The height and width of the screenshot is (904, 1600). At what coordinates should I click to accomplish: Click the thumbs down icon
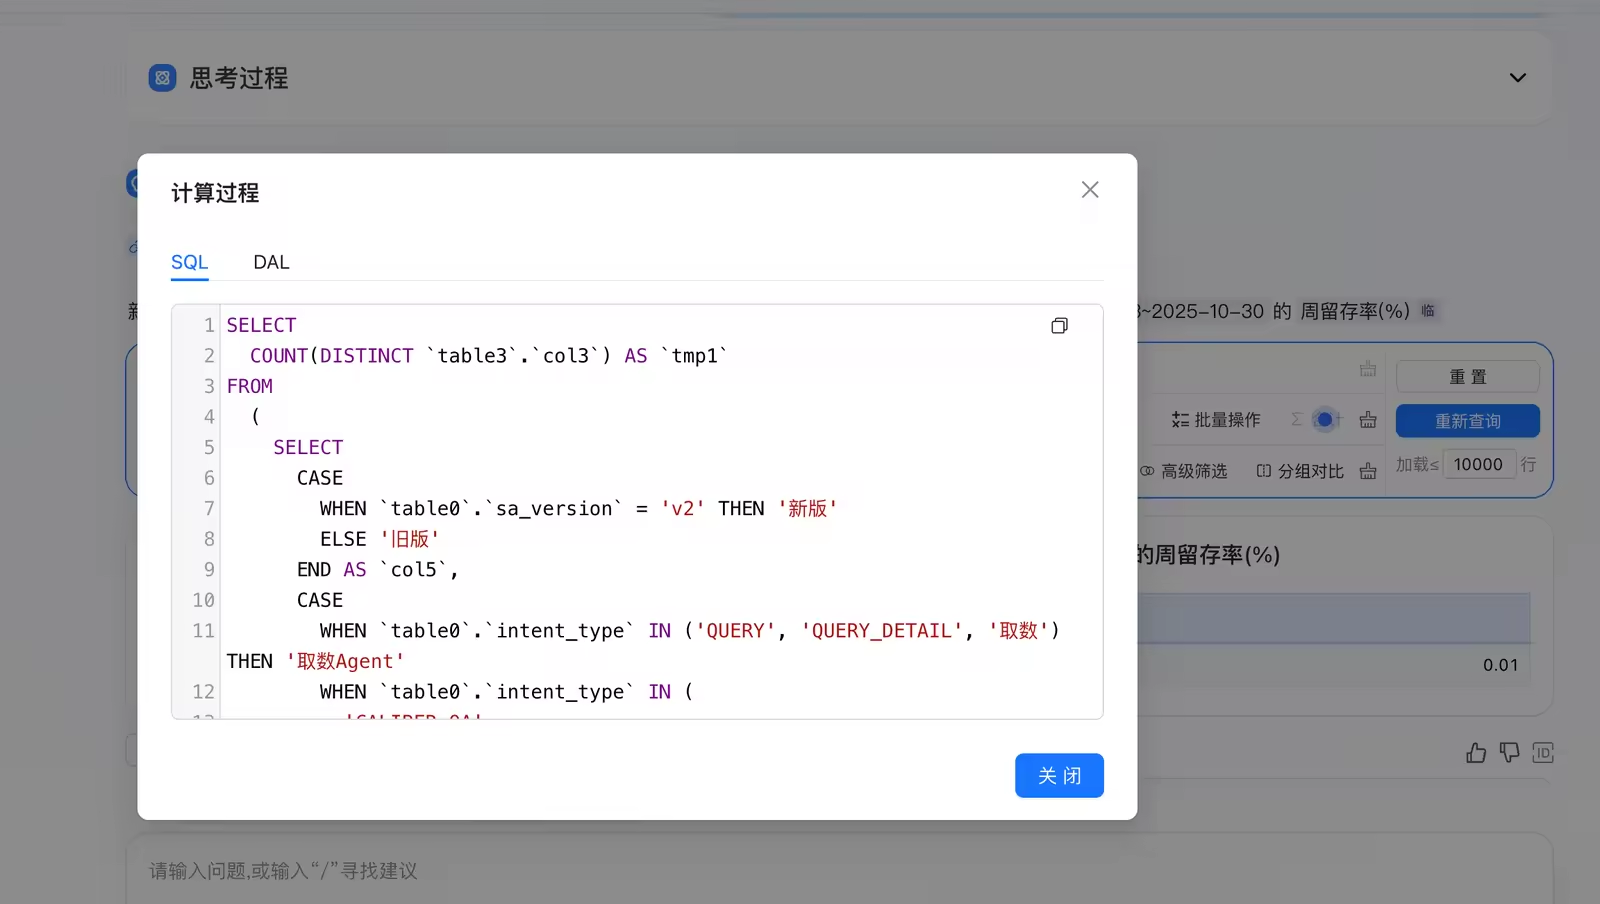[1509, 753]
